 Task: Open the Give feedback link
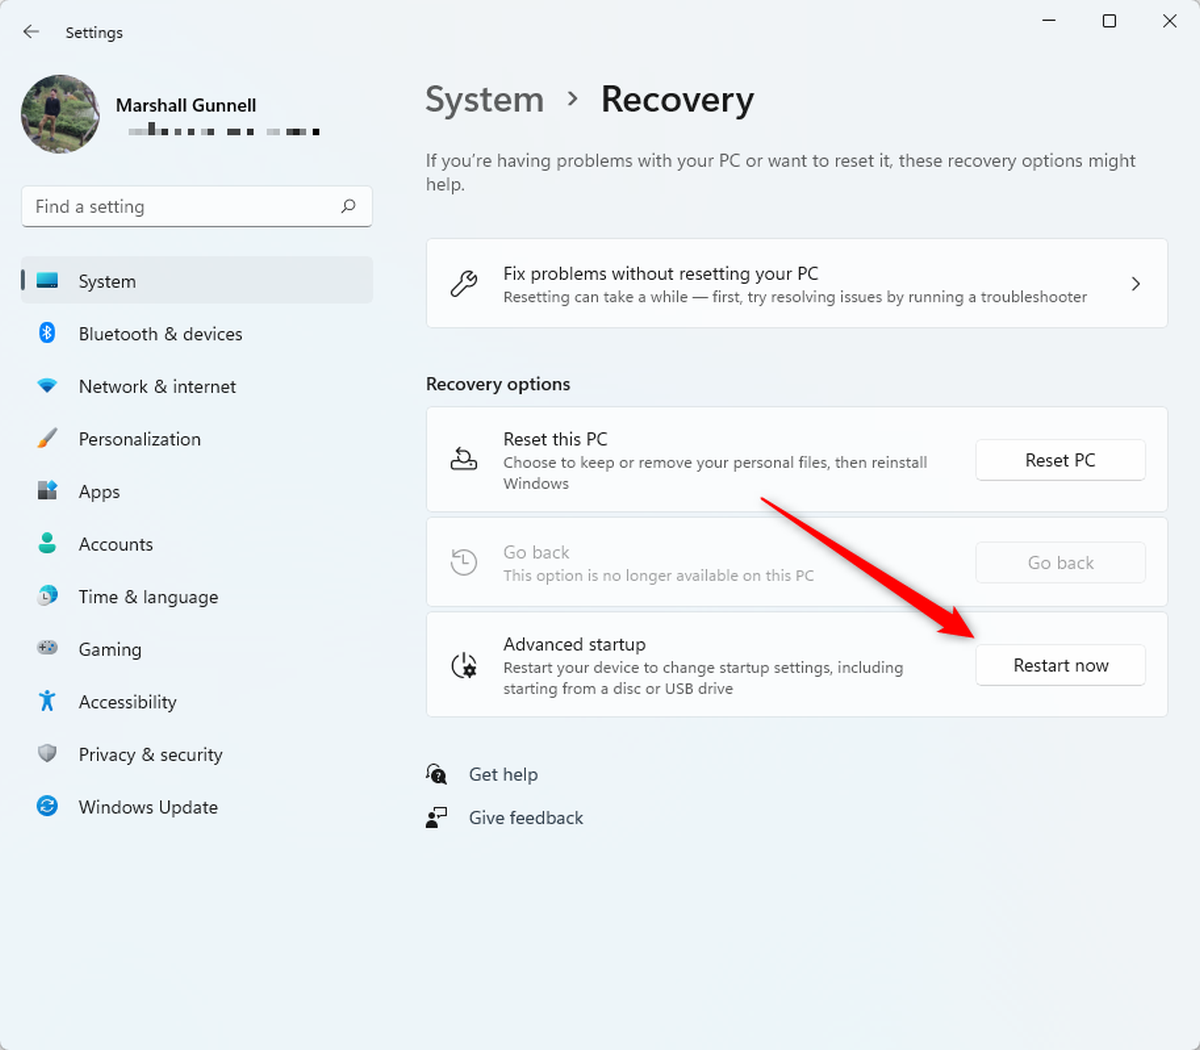526,818
